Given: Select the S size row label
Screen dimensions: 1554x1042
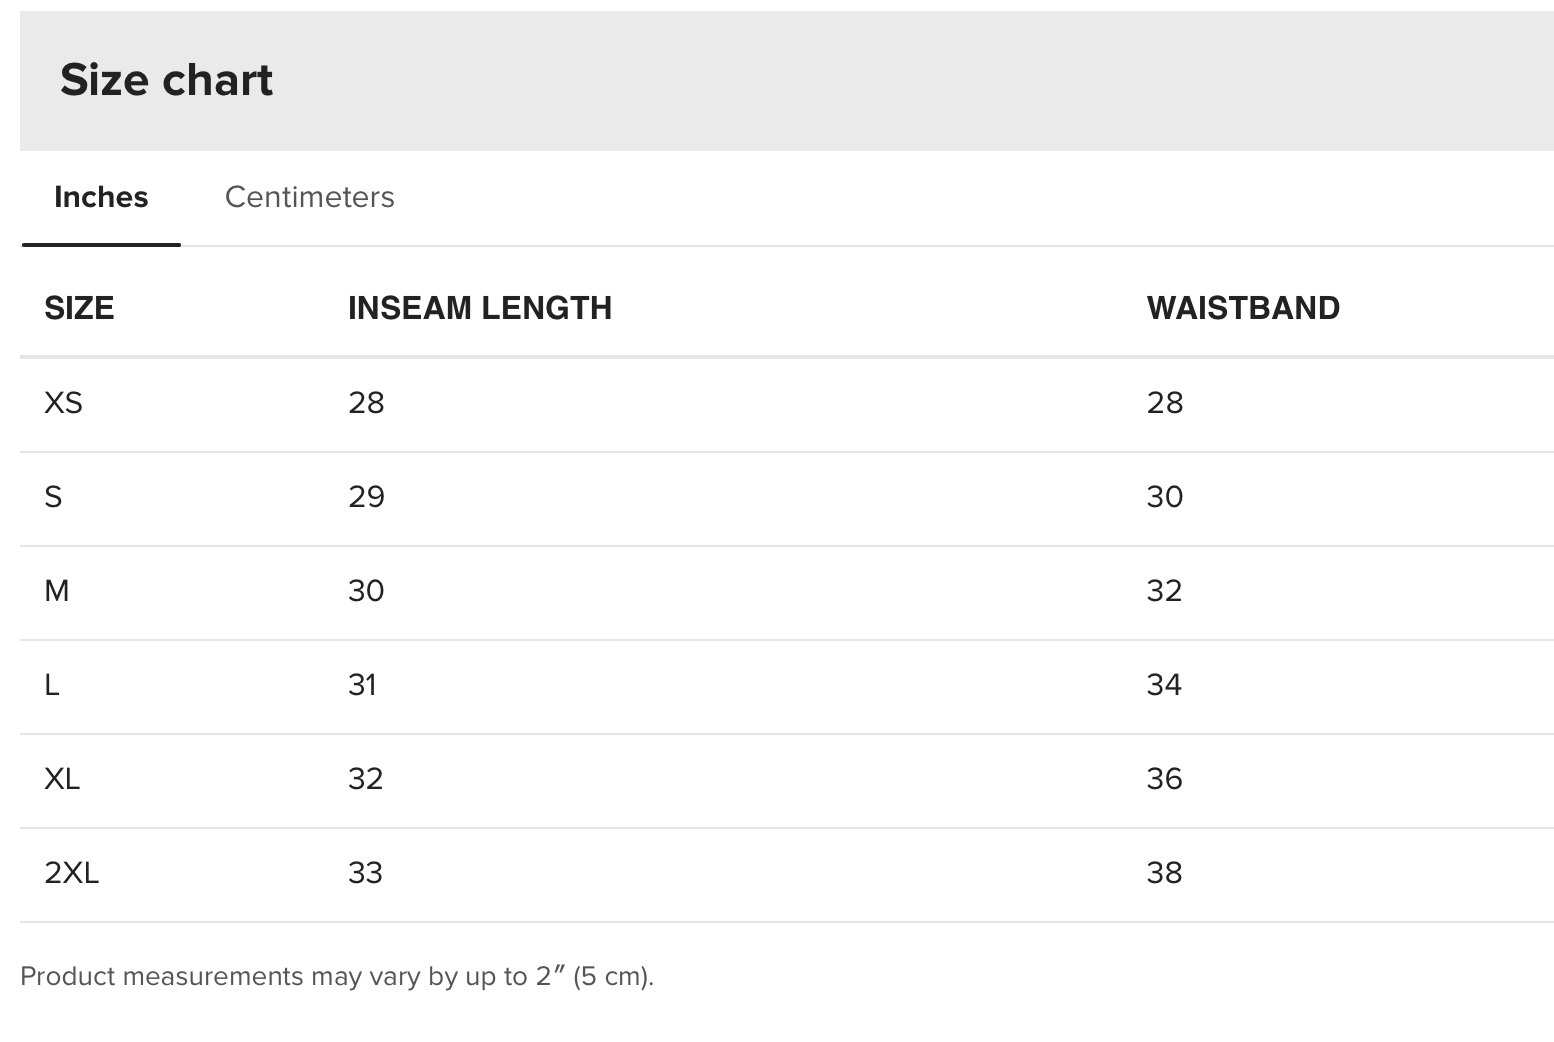Looking at the screenshot, I should pyautogui.click(x=53, y=497).
